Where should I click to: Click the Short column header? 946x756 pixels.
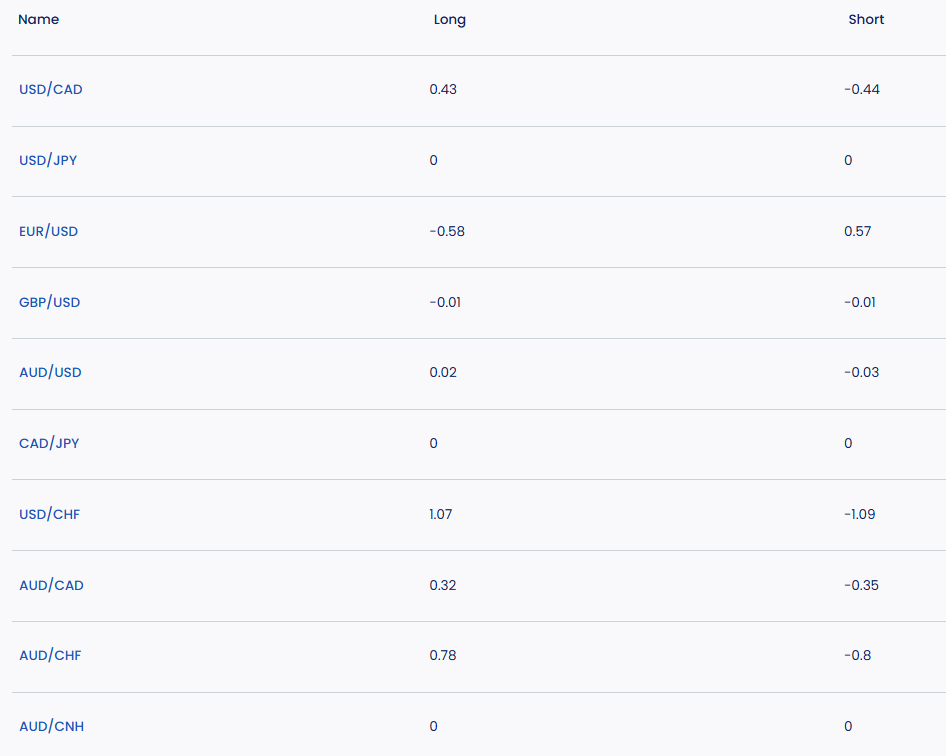pos(866,20)
